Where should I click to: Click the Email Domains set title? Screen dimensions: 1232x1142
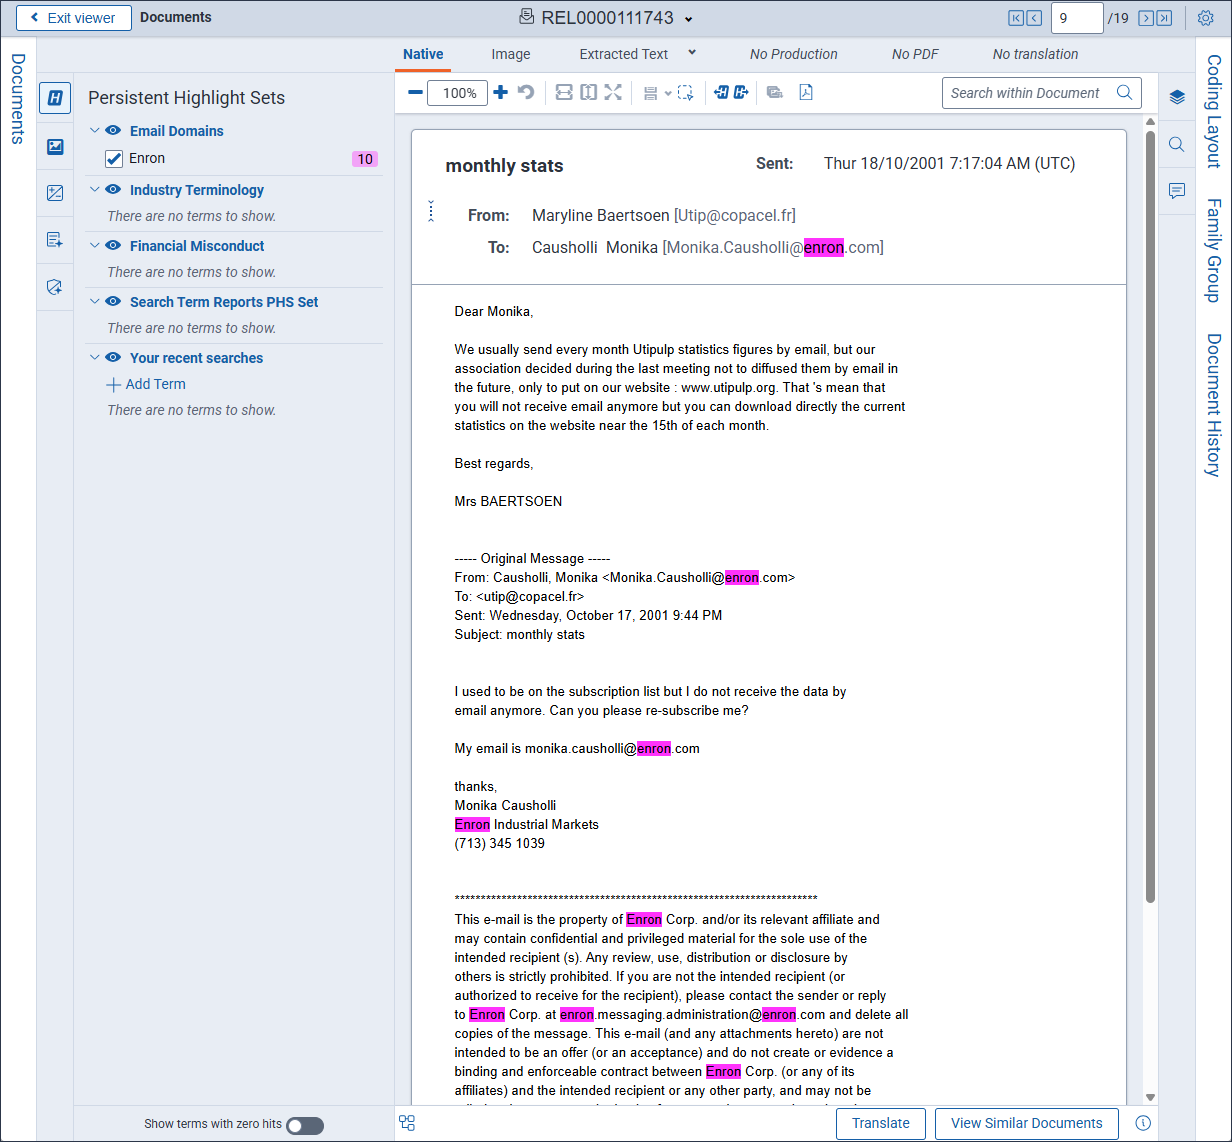click(177, 131)
